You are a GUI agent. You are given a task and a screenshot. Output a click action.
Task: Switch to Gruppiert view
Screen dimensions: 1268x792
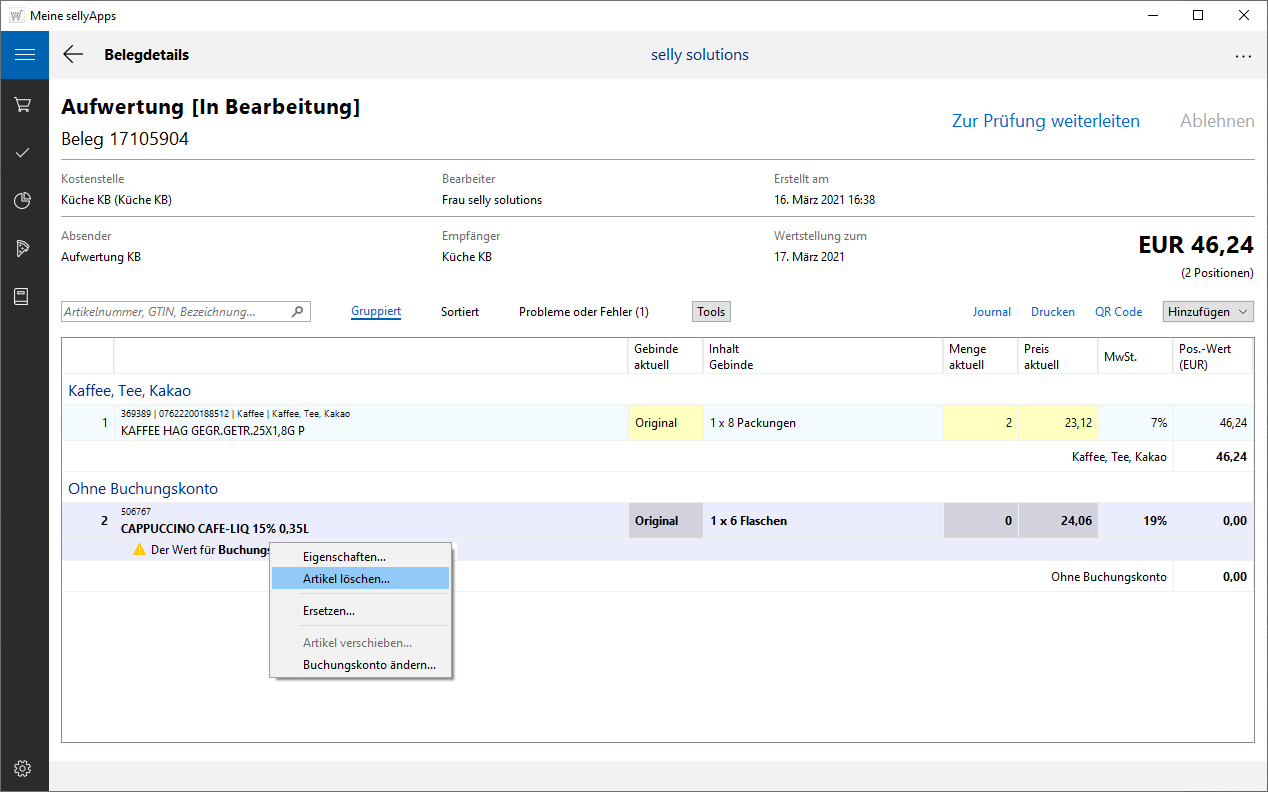[x=376, y=312]
